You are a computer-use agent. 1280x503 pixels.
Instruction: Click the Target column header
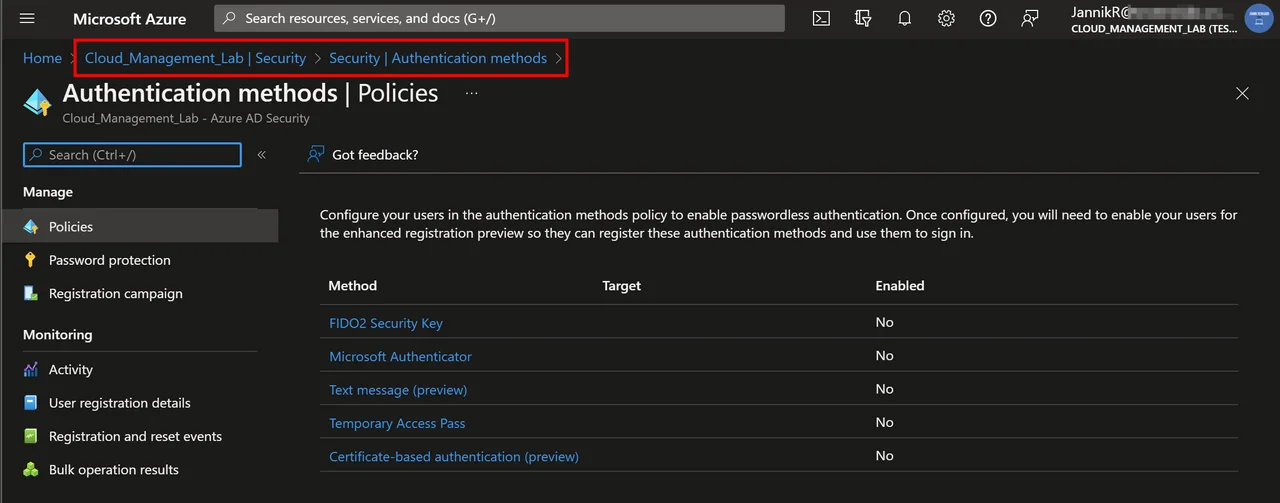(621, 286)
